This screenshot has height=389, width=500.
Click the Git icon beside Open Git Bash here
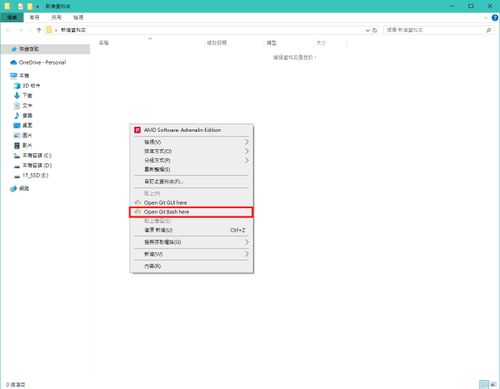(137, 212)
